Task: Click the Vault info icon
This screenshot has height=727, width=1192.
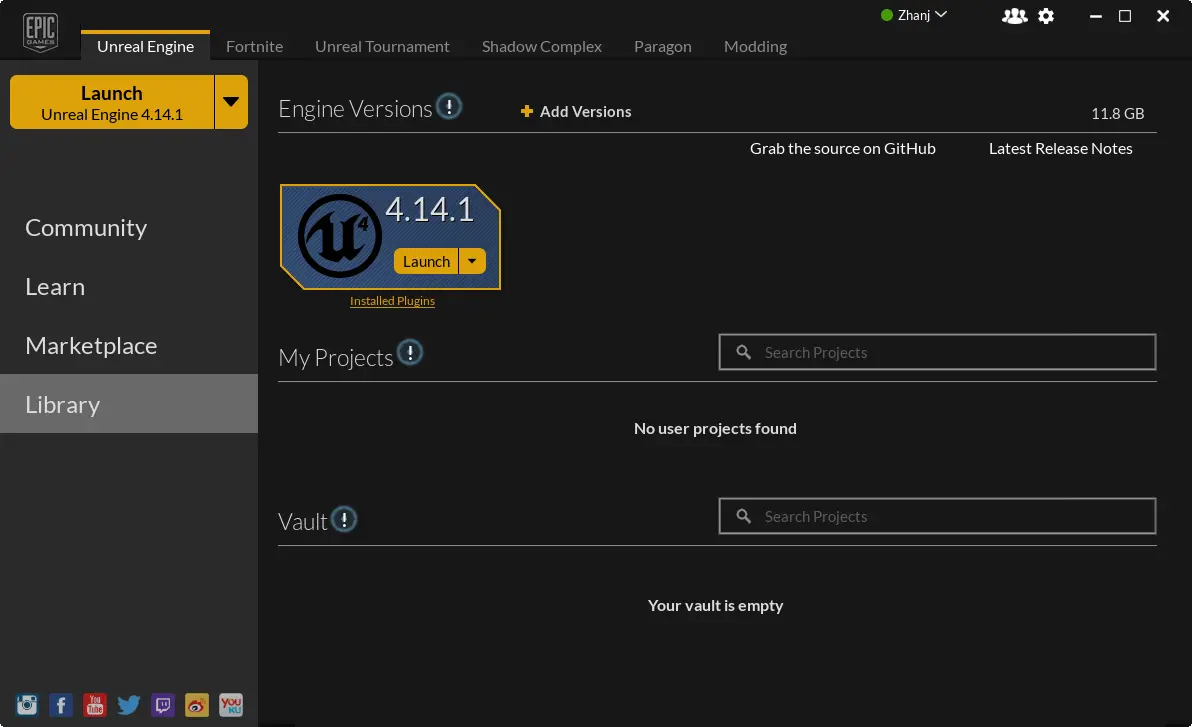Action: 344,519
